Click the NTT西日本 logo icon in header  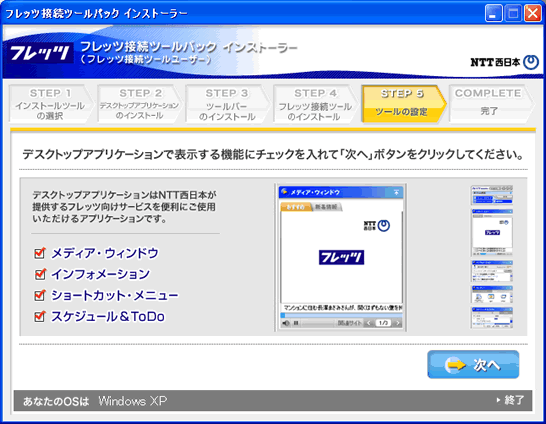coord(531,62)
